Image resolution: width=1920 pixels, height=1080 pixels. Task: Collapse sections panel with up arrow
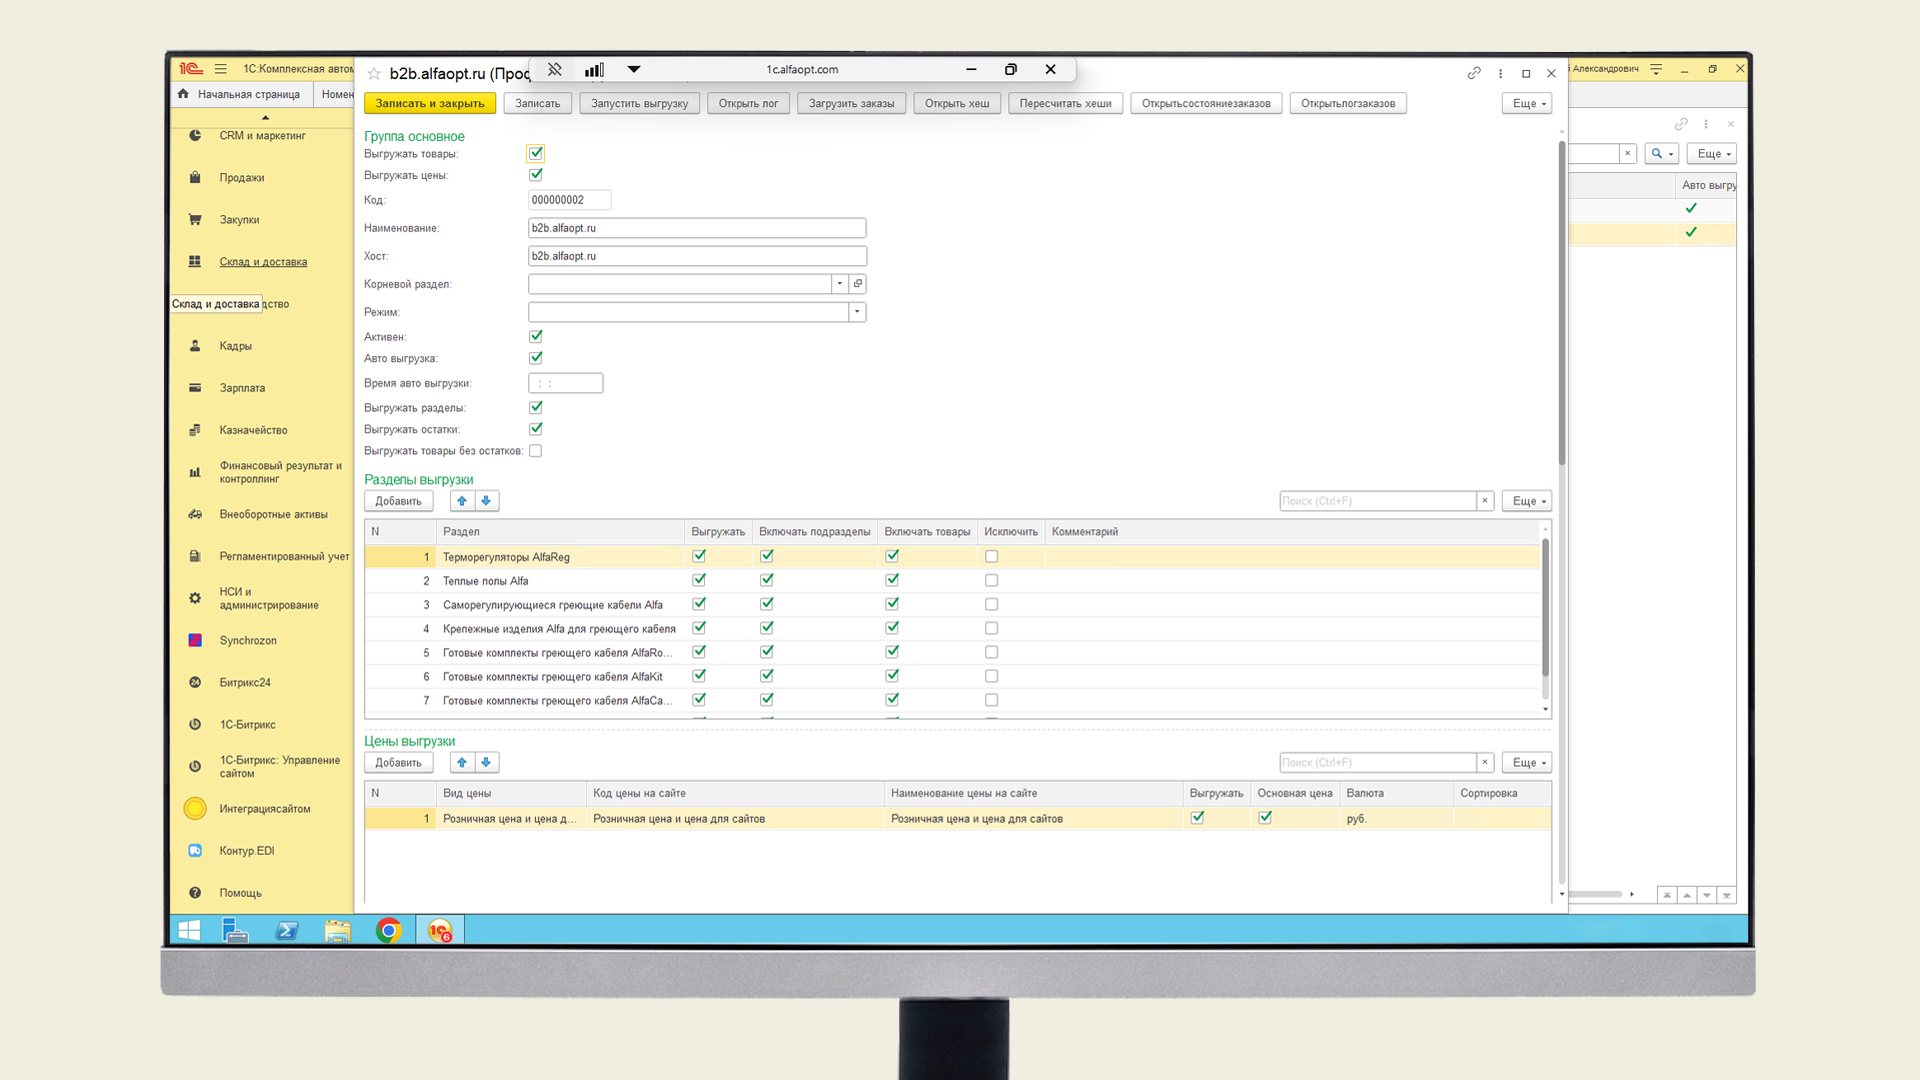coord(265,117)
